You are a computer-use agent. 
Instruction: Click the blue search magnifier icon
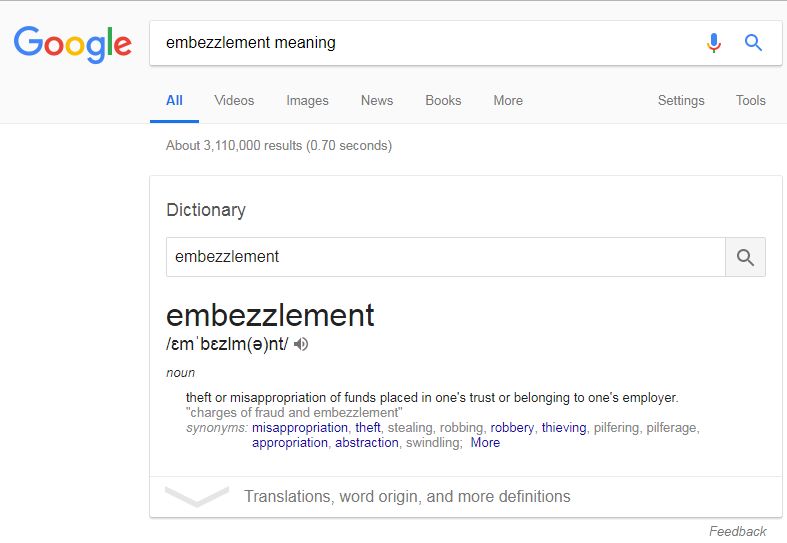coord(753,43)
